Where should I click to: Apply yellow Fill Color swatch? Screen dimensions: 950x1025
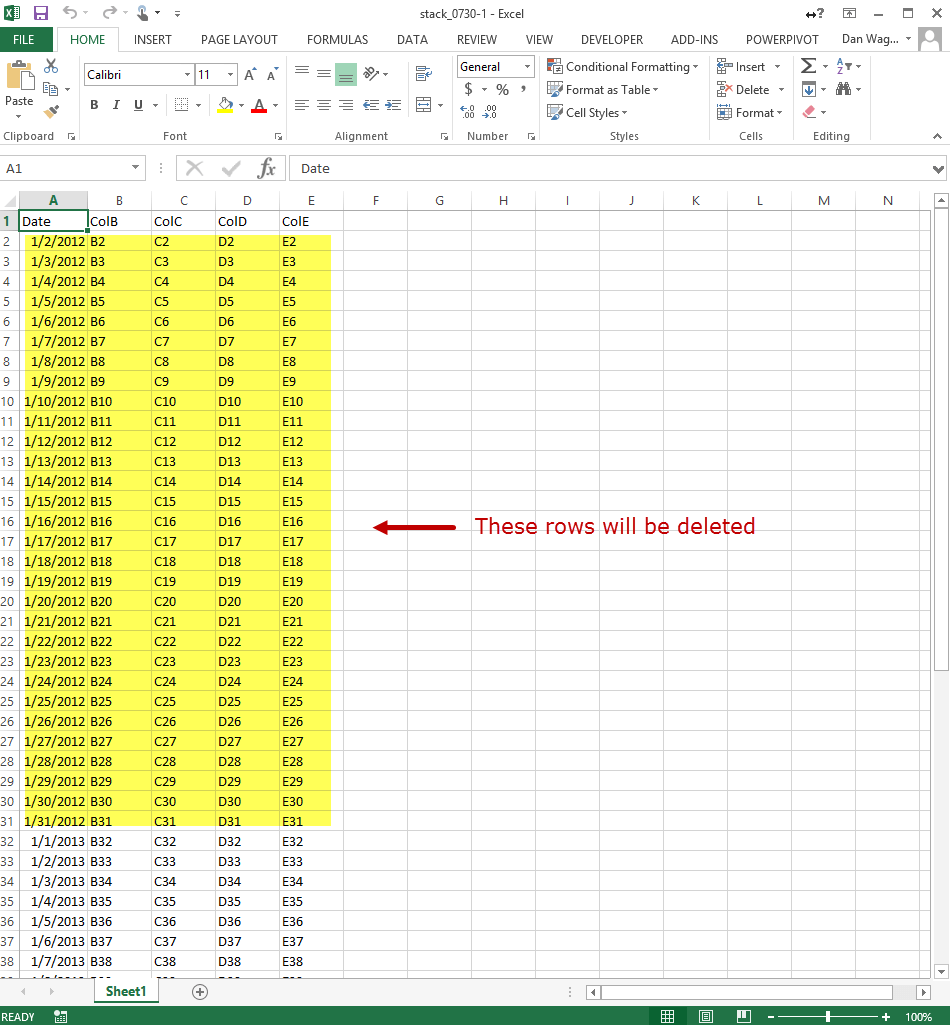coord(225,105)
